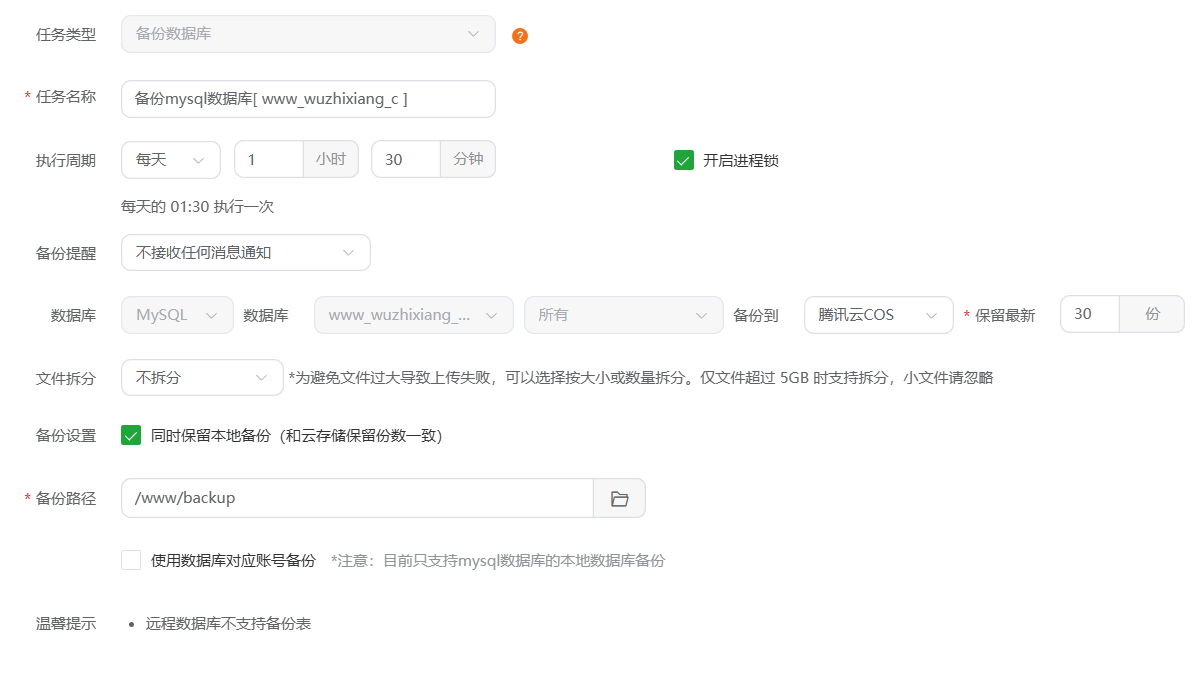Screen dimensions: 1202x677
Task: Edit the hour value in 执行周期
Action: pyautogui.click(x=268, y=159)
